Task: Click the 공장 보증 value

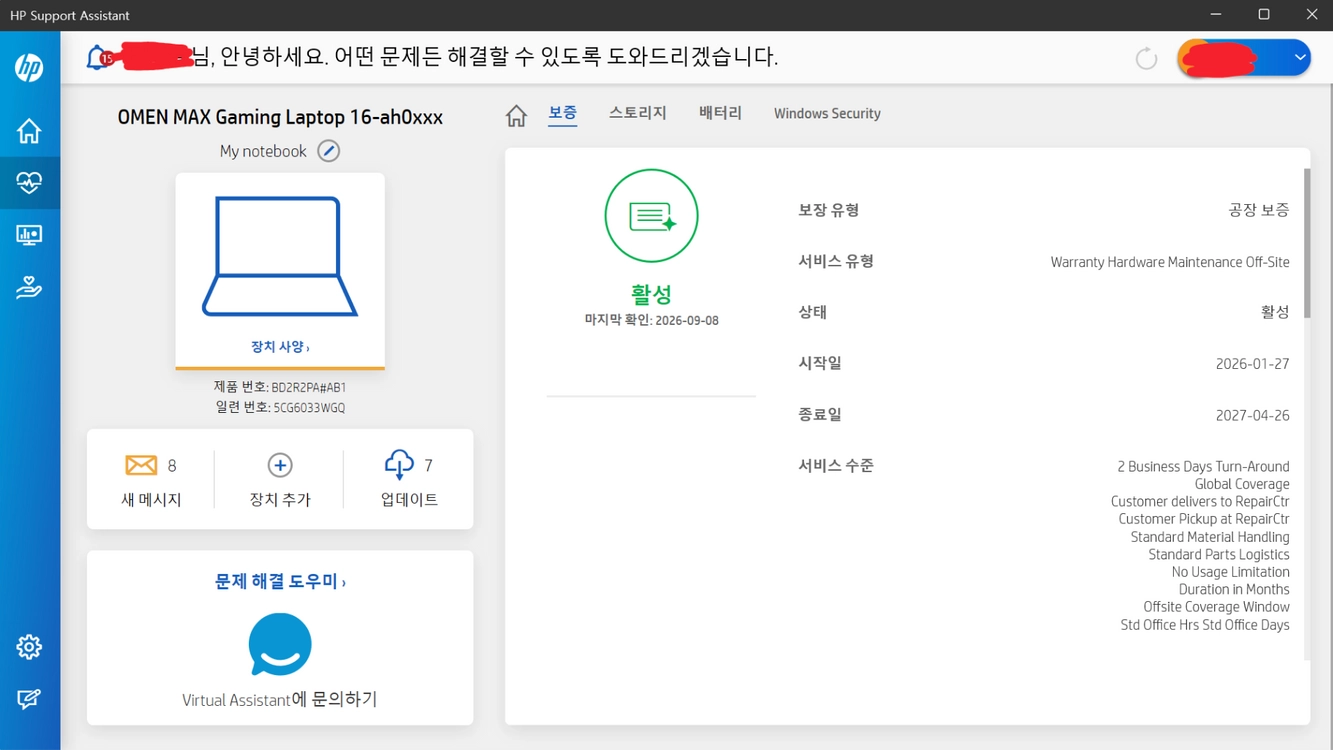Action: (x=1259, y=210)
